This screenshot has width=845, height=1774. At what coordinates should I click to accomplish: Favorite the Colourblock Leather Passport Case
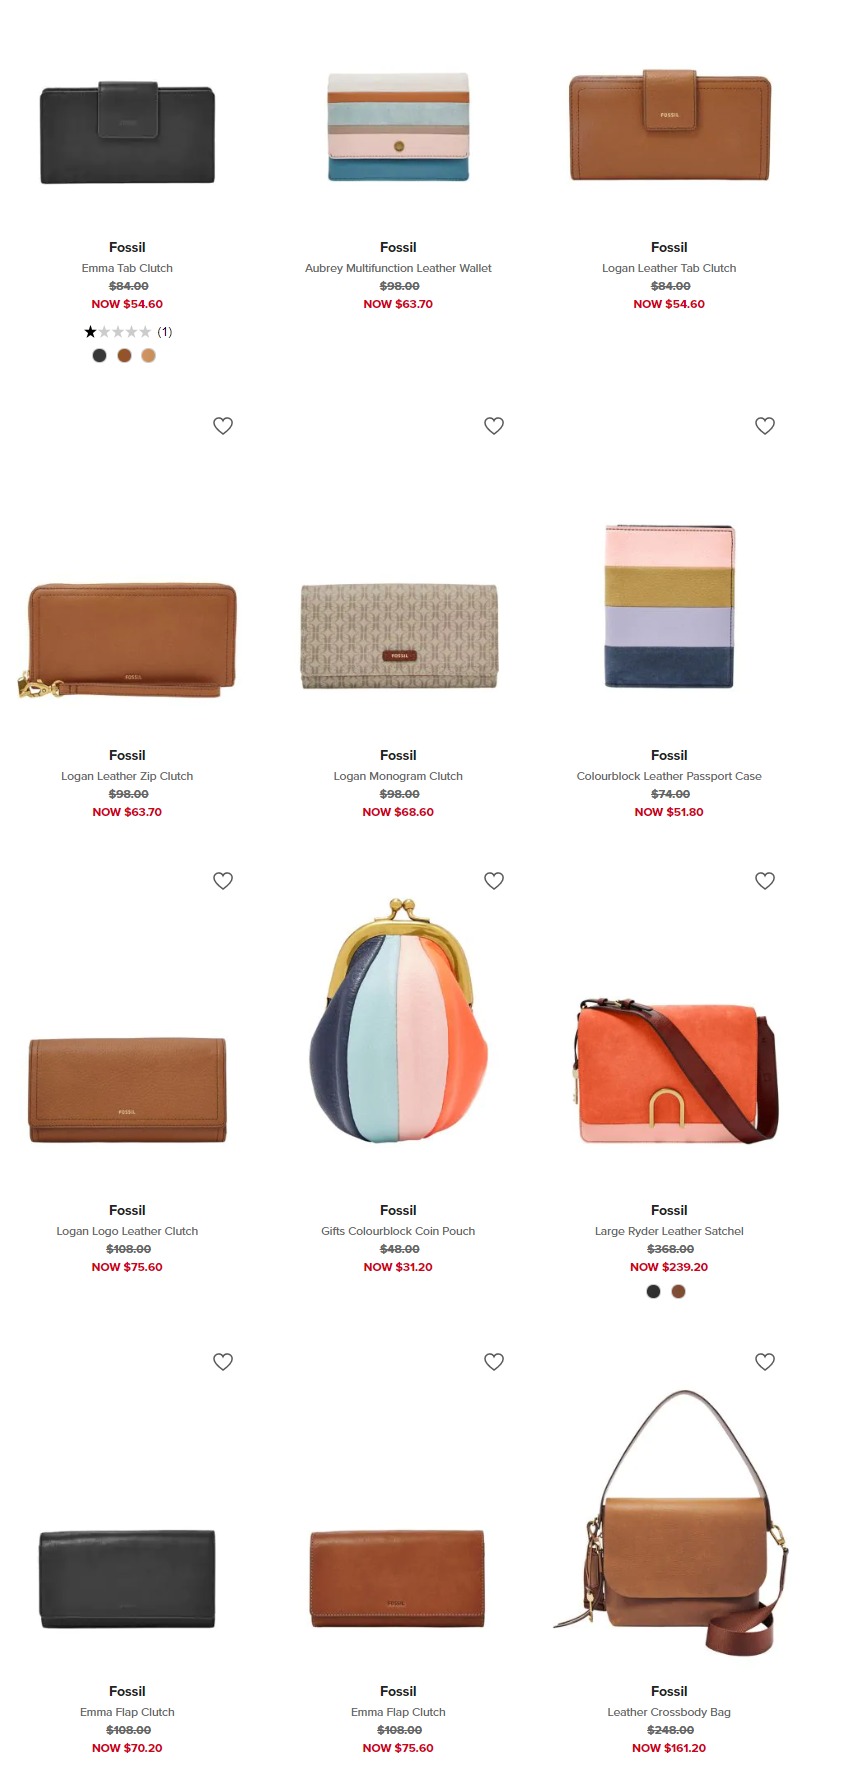pyautogui.click(x=765, y=426)
